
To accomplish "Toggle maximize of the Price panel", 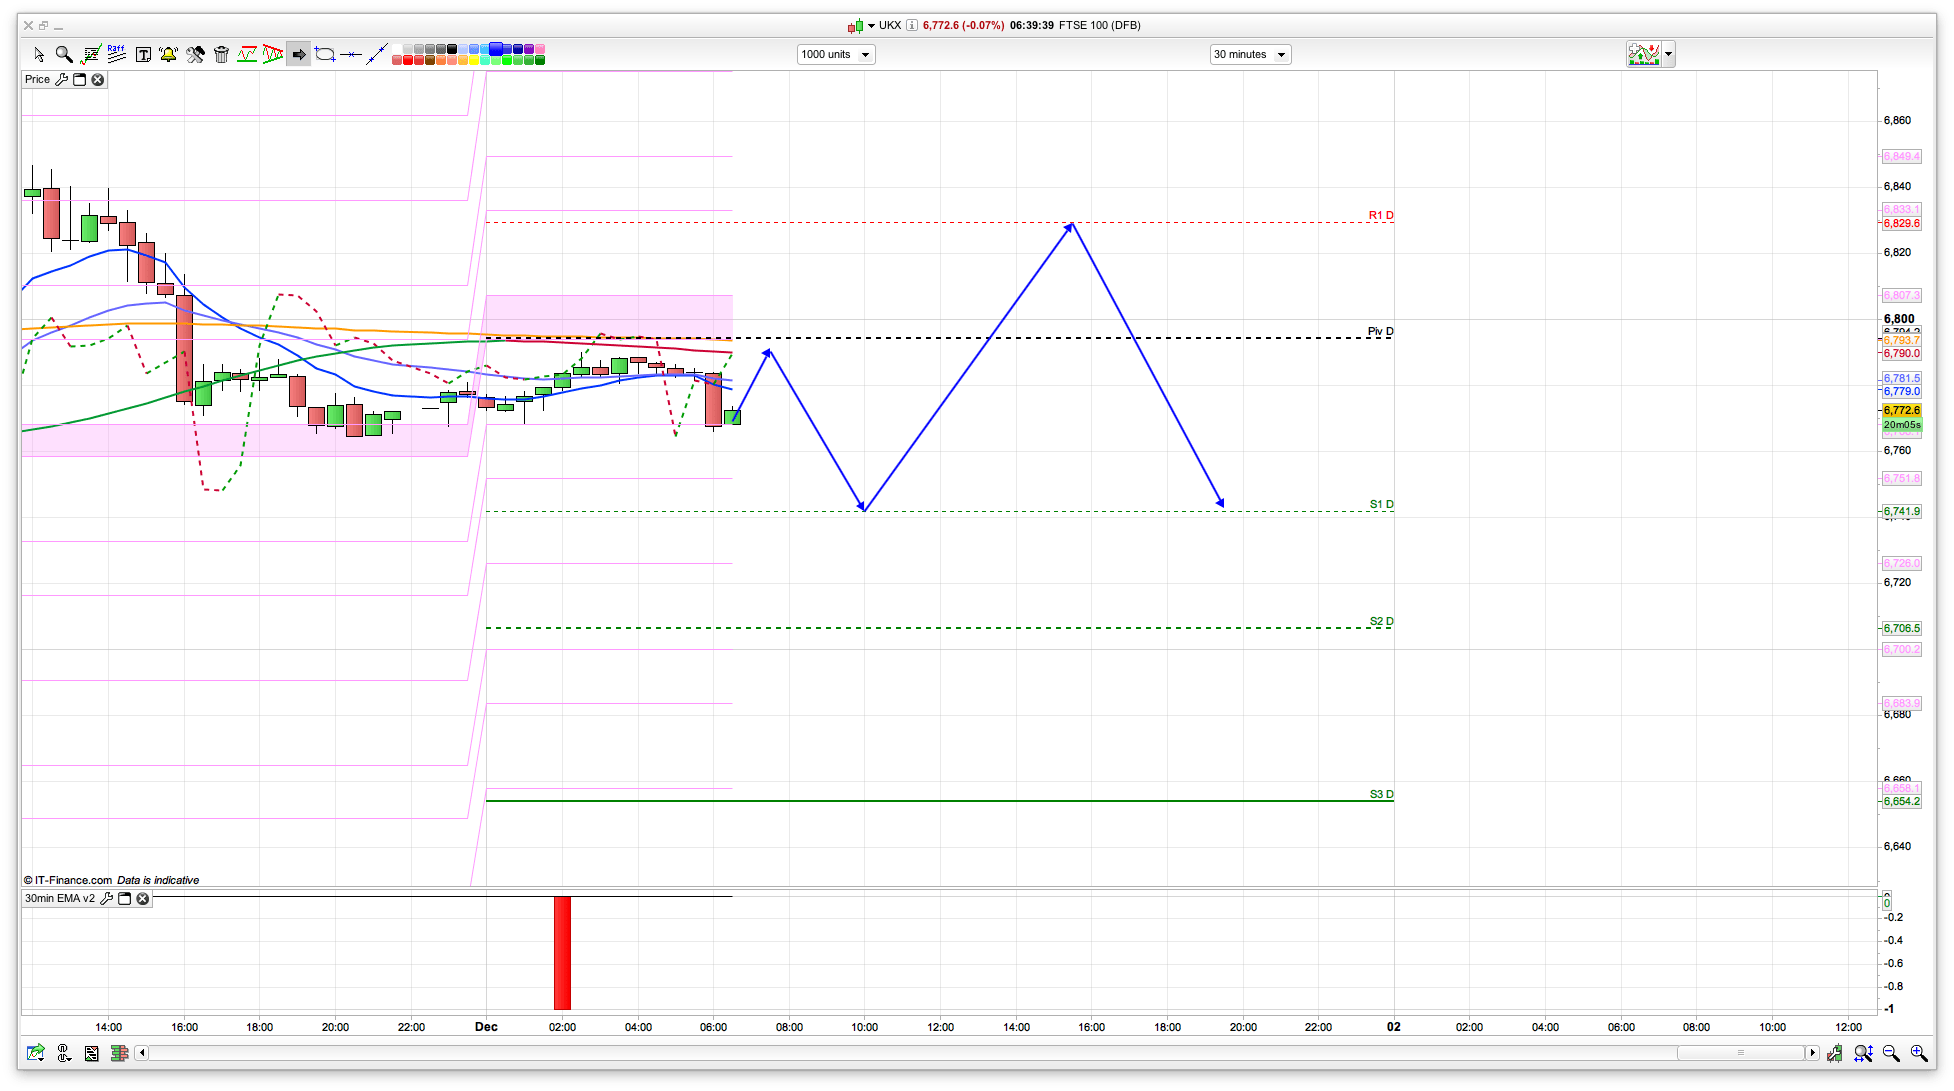I will [80, 80].
